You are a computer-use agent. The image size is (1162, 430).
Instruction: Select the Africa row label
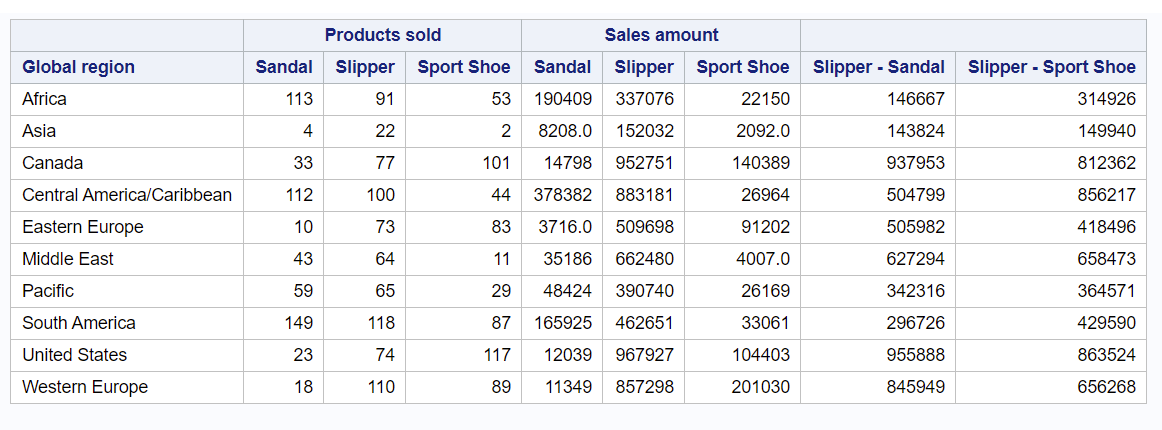click(x=45, y=99)
